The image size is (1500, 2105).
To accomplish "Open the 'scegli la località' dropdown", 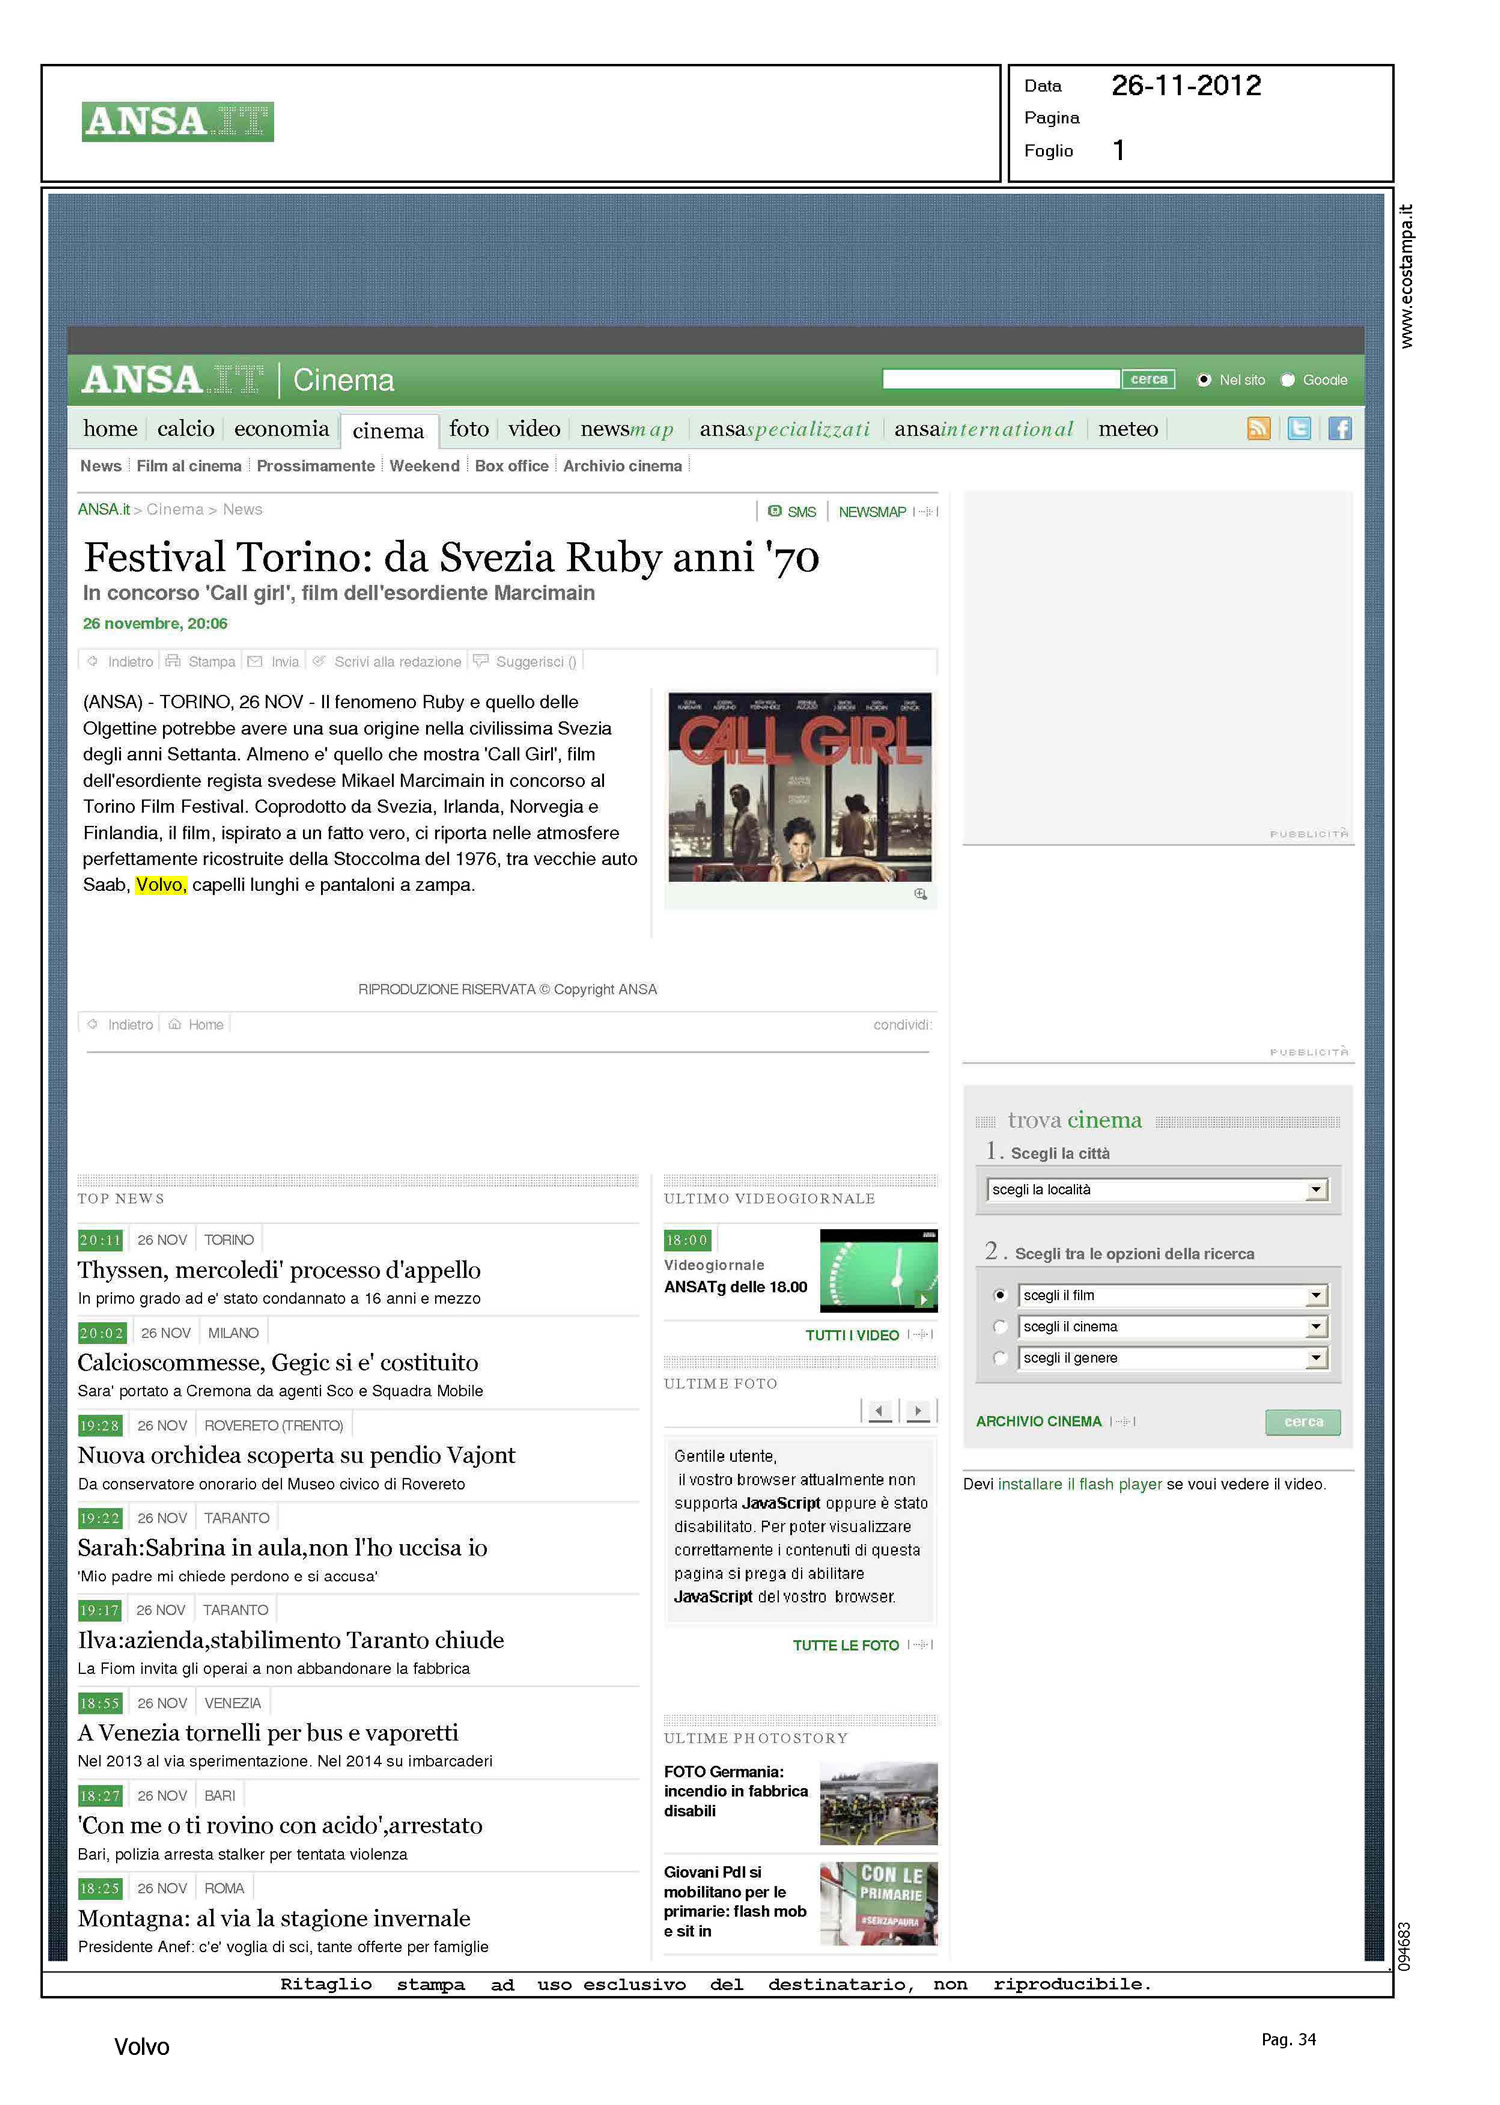I will coord(1316,1190).
